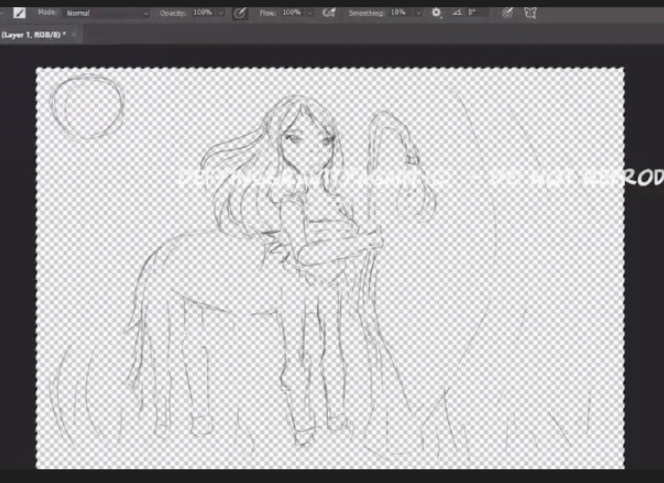The image size is (664, 483).
Task: Toggle pressure for opacity button
Action: click(x=240, y=13)
